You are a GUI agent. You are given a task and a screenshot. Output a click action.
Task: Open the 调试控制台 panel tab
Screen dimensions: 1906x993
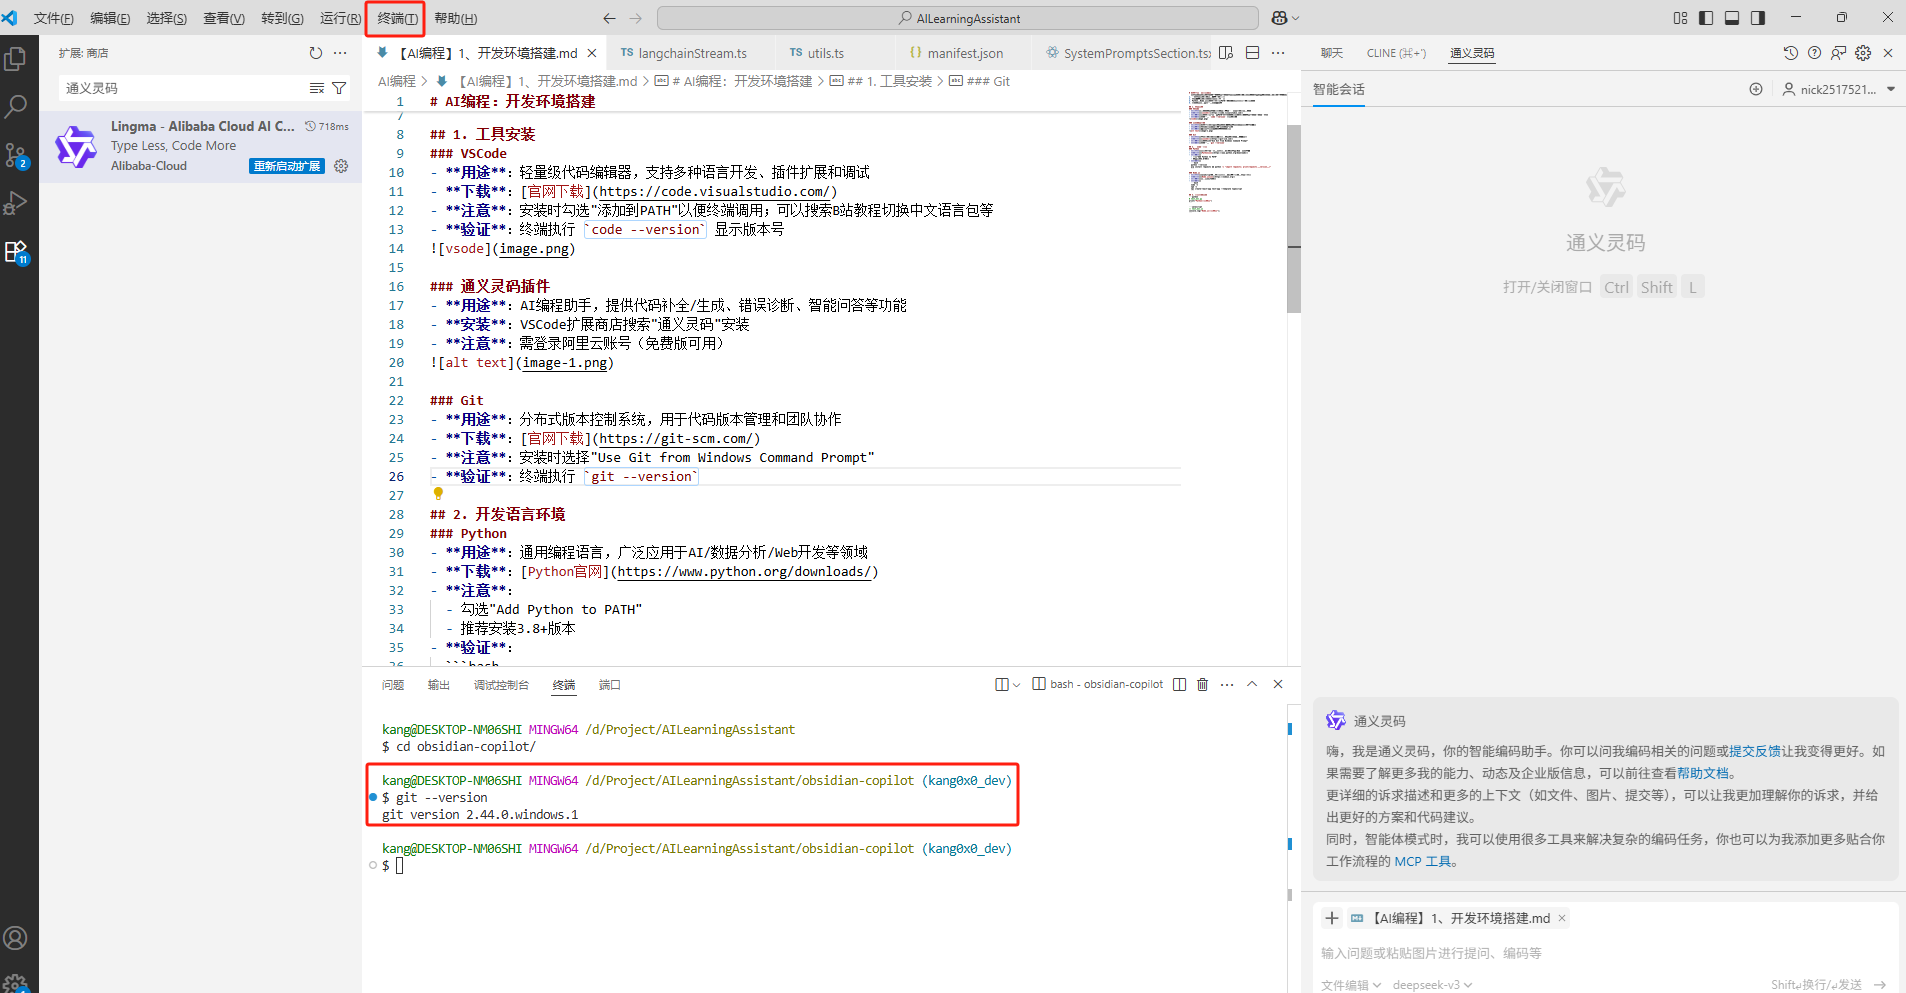pyautogui.click(x=501, y=685)
